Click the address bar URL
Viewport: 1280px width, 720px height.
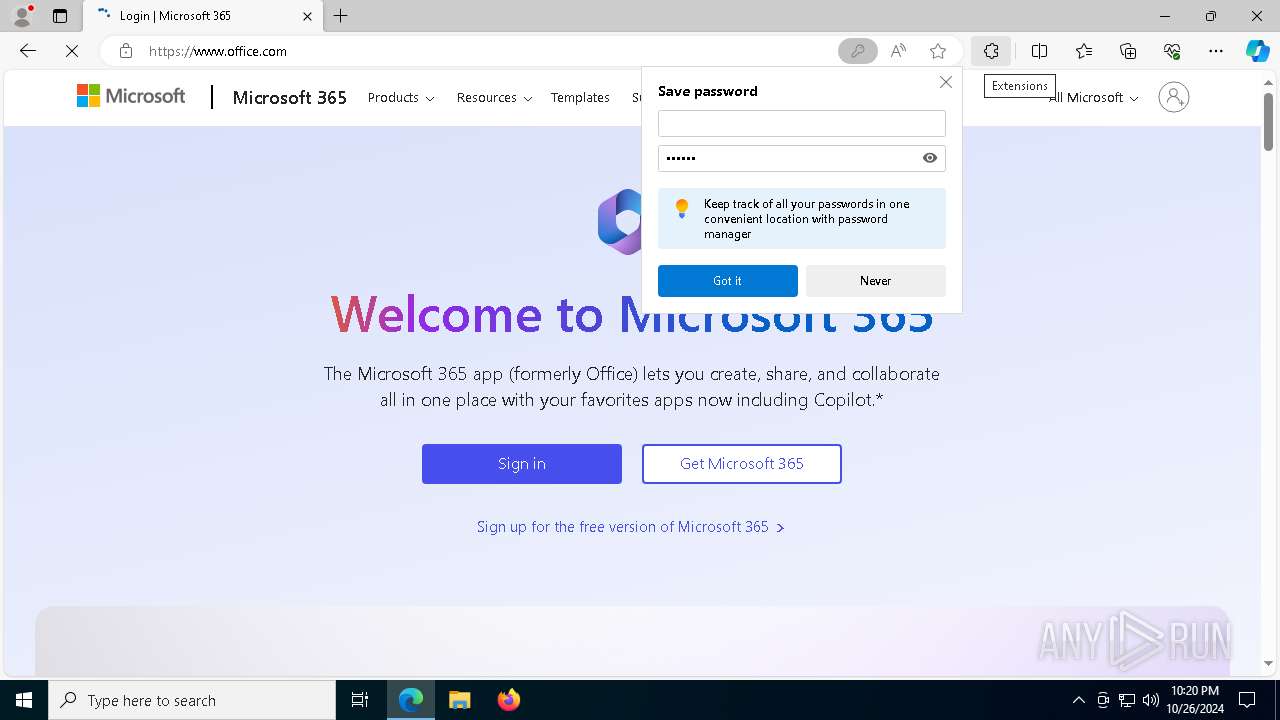click(218, 51)
